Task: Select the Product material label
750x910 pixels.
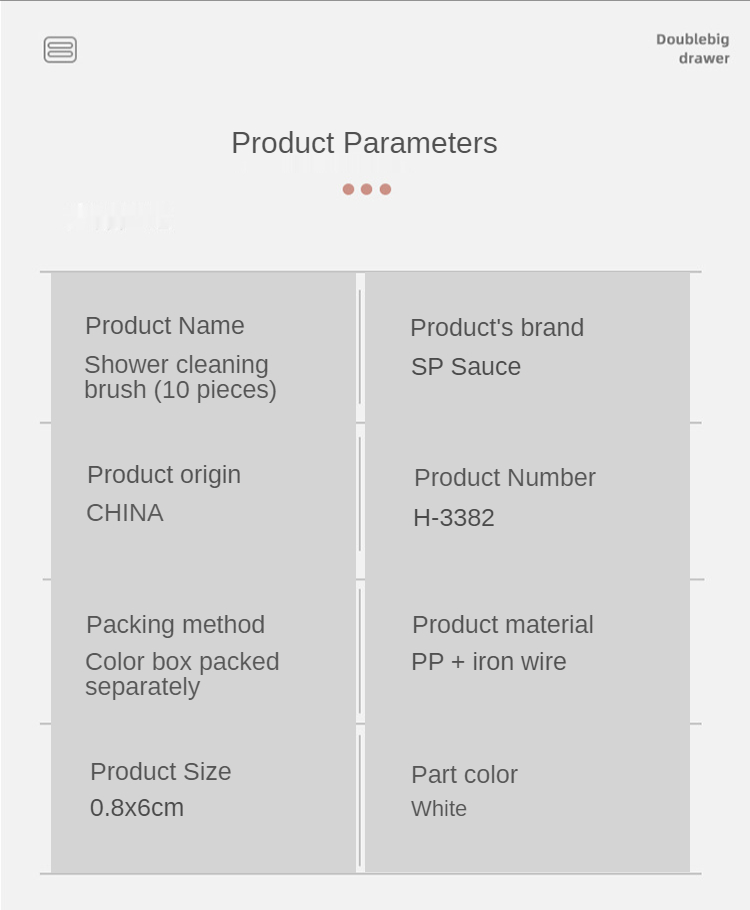Action: click(503, 625)
